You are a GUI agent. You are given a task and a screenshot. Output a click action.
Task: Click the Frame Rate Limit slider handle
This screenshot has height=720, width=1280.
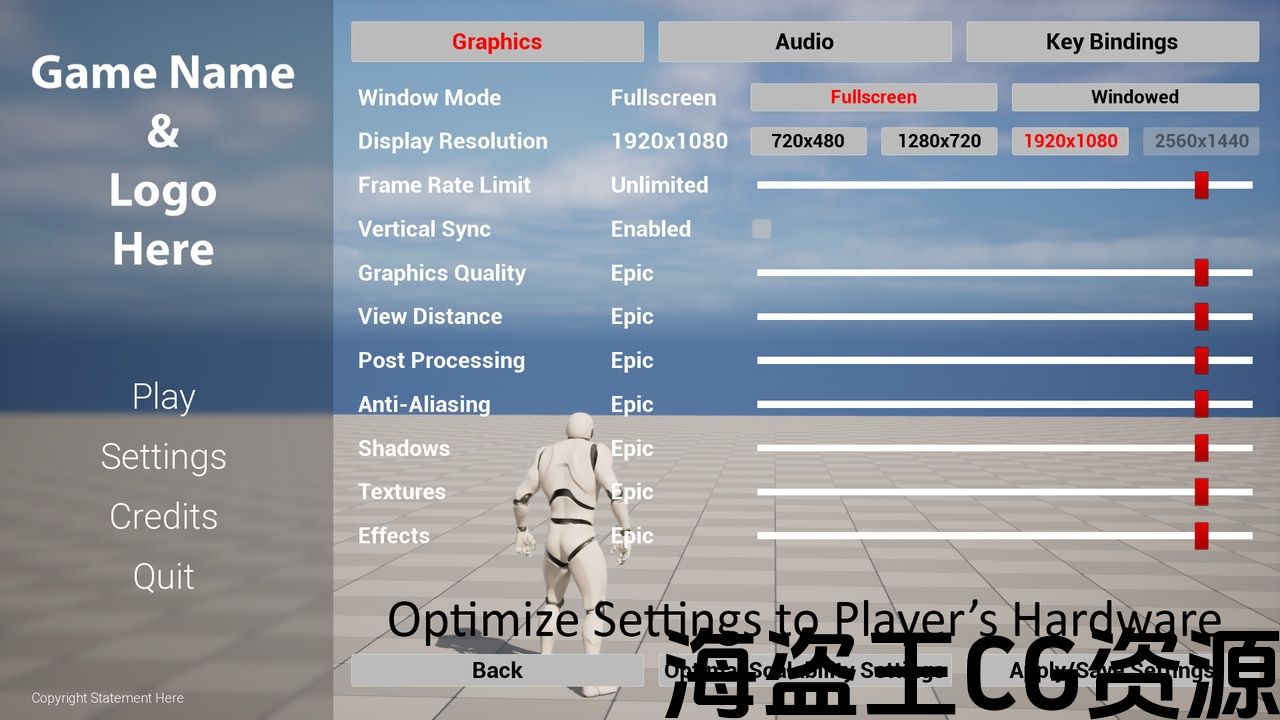tap(1201, 185)
